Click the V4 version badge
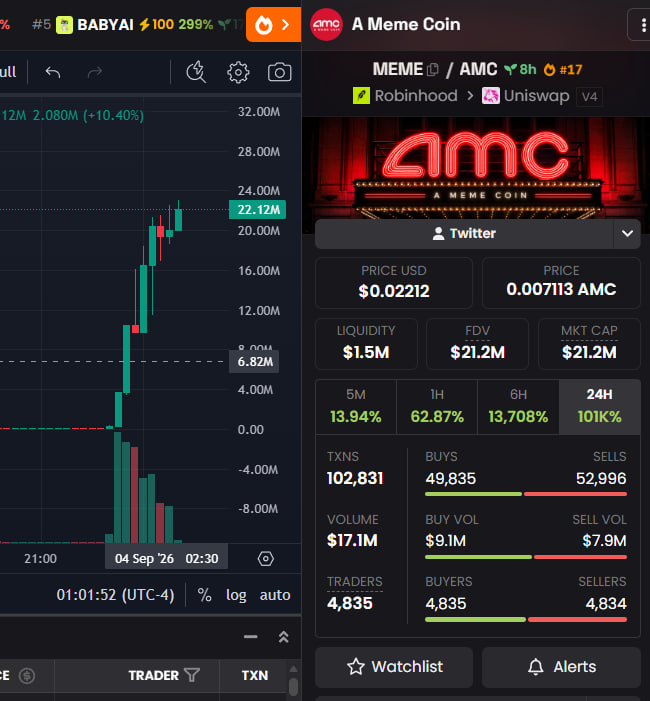650x701 pixels. coord(590,97)
